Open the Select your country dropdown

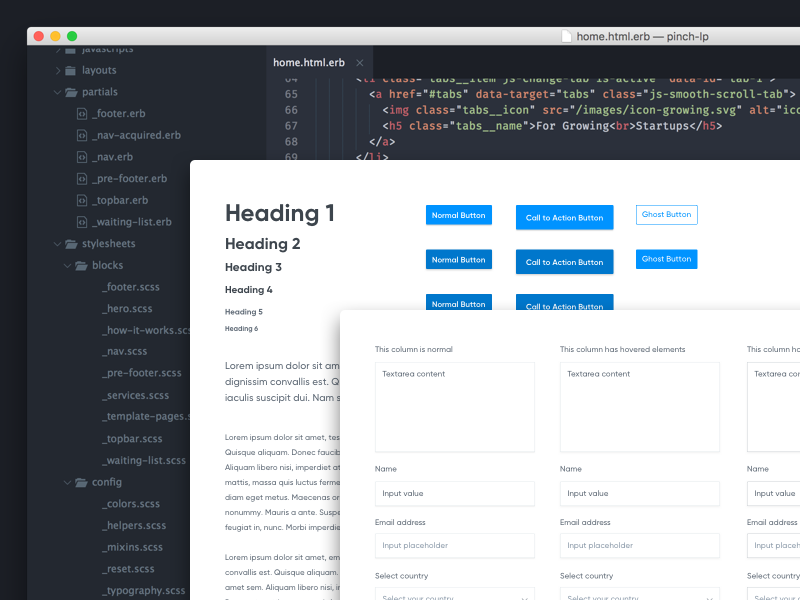454,595
